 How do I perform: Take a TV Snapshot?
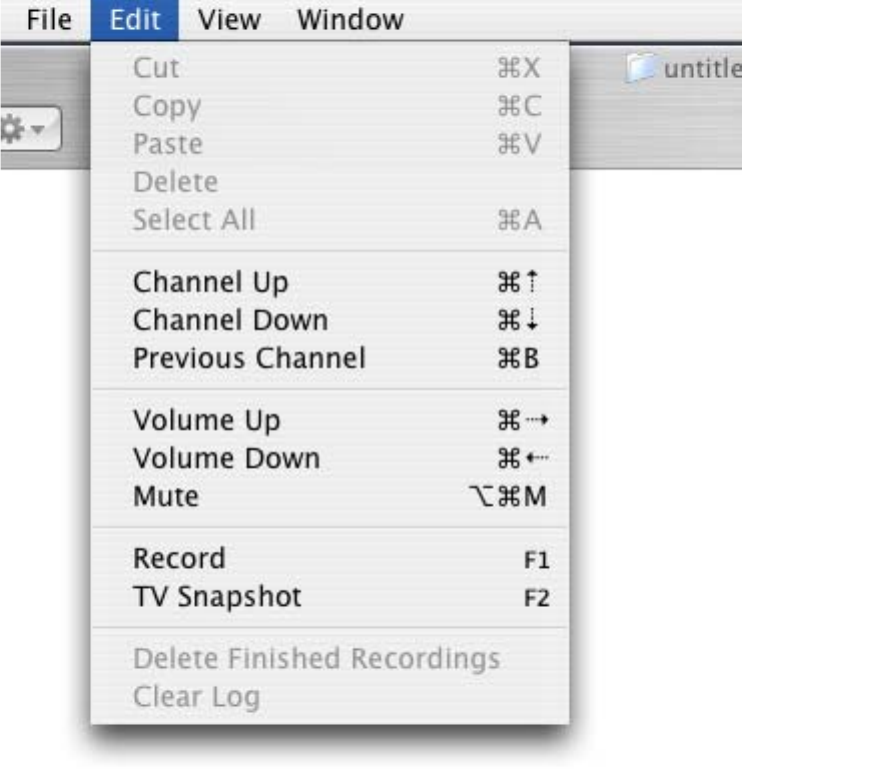[x=217, y=597]
